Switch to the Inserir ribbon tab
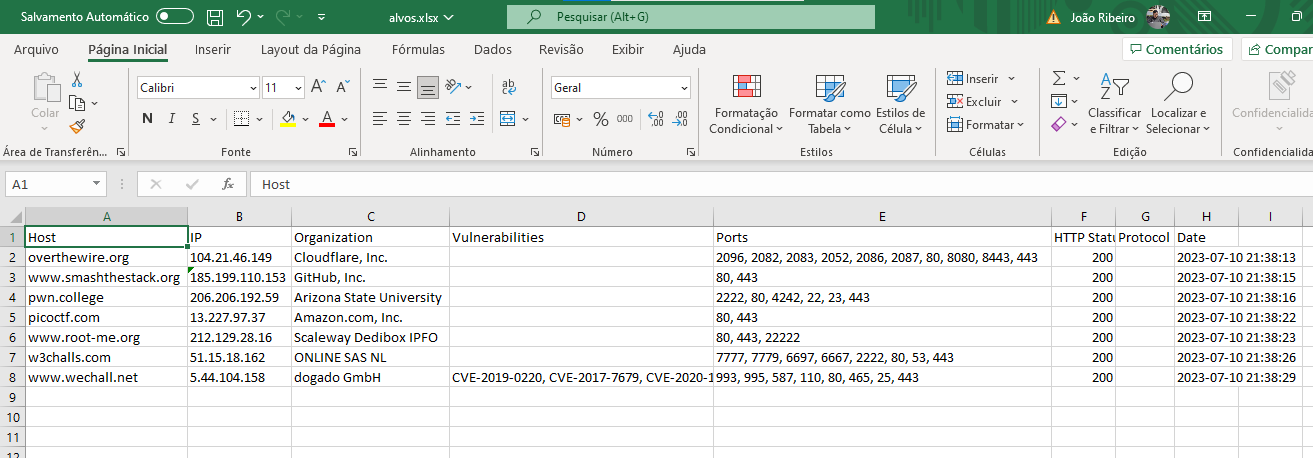The height and width of the screenshot is (458, 1313). [213, 49]
